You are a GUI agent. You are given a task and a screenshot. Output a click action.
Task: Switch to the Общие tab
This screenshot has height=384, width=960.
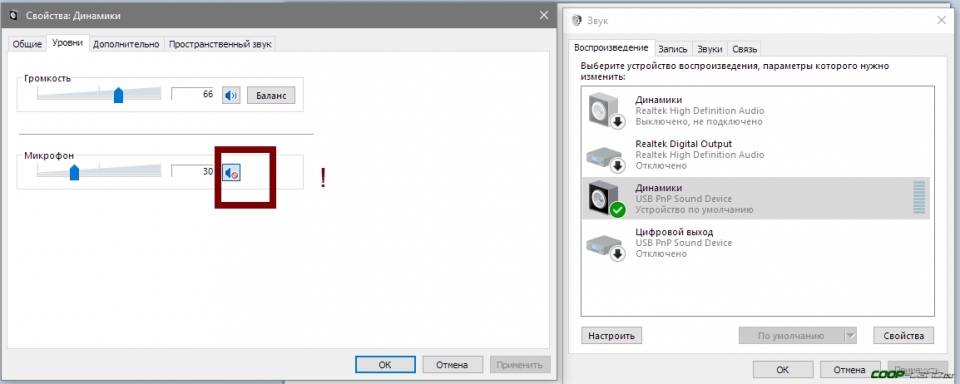pyautogui.click(x=27, y=44)
